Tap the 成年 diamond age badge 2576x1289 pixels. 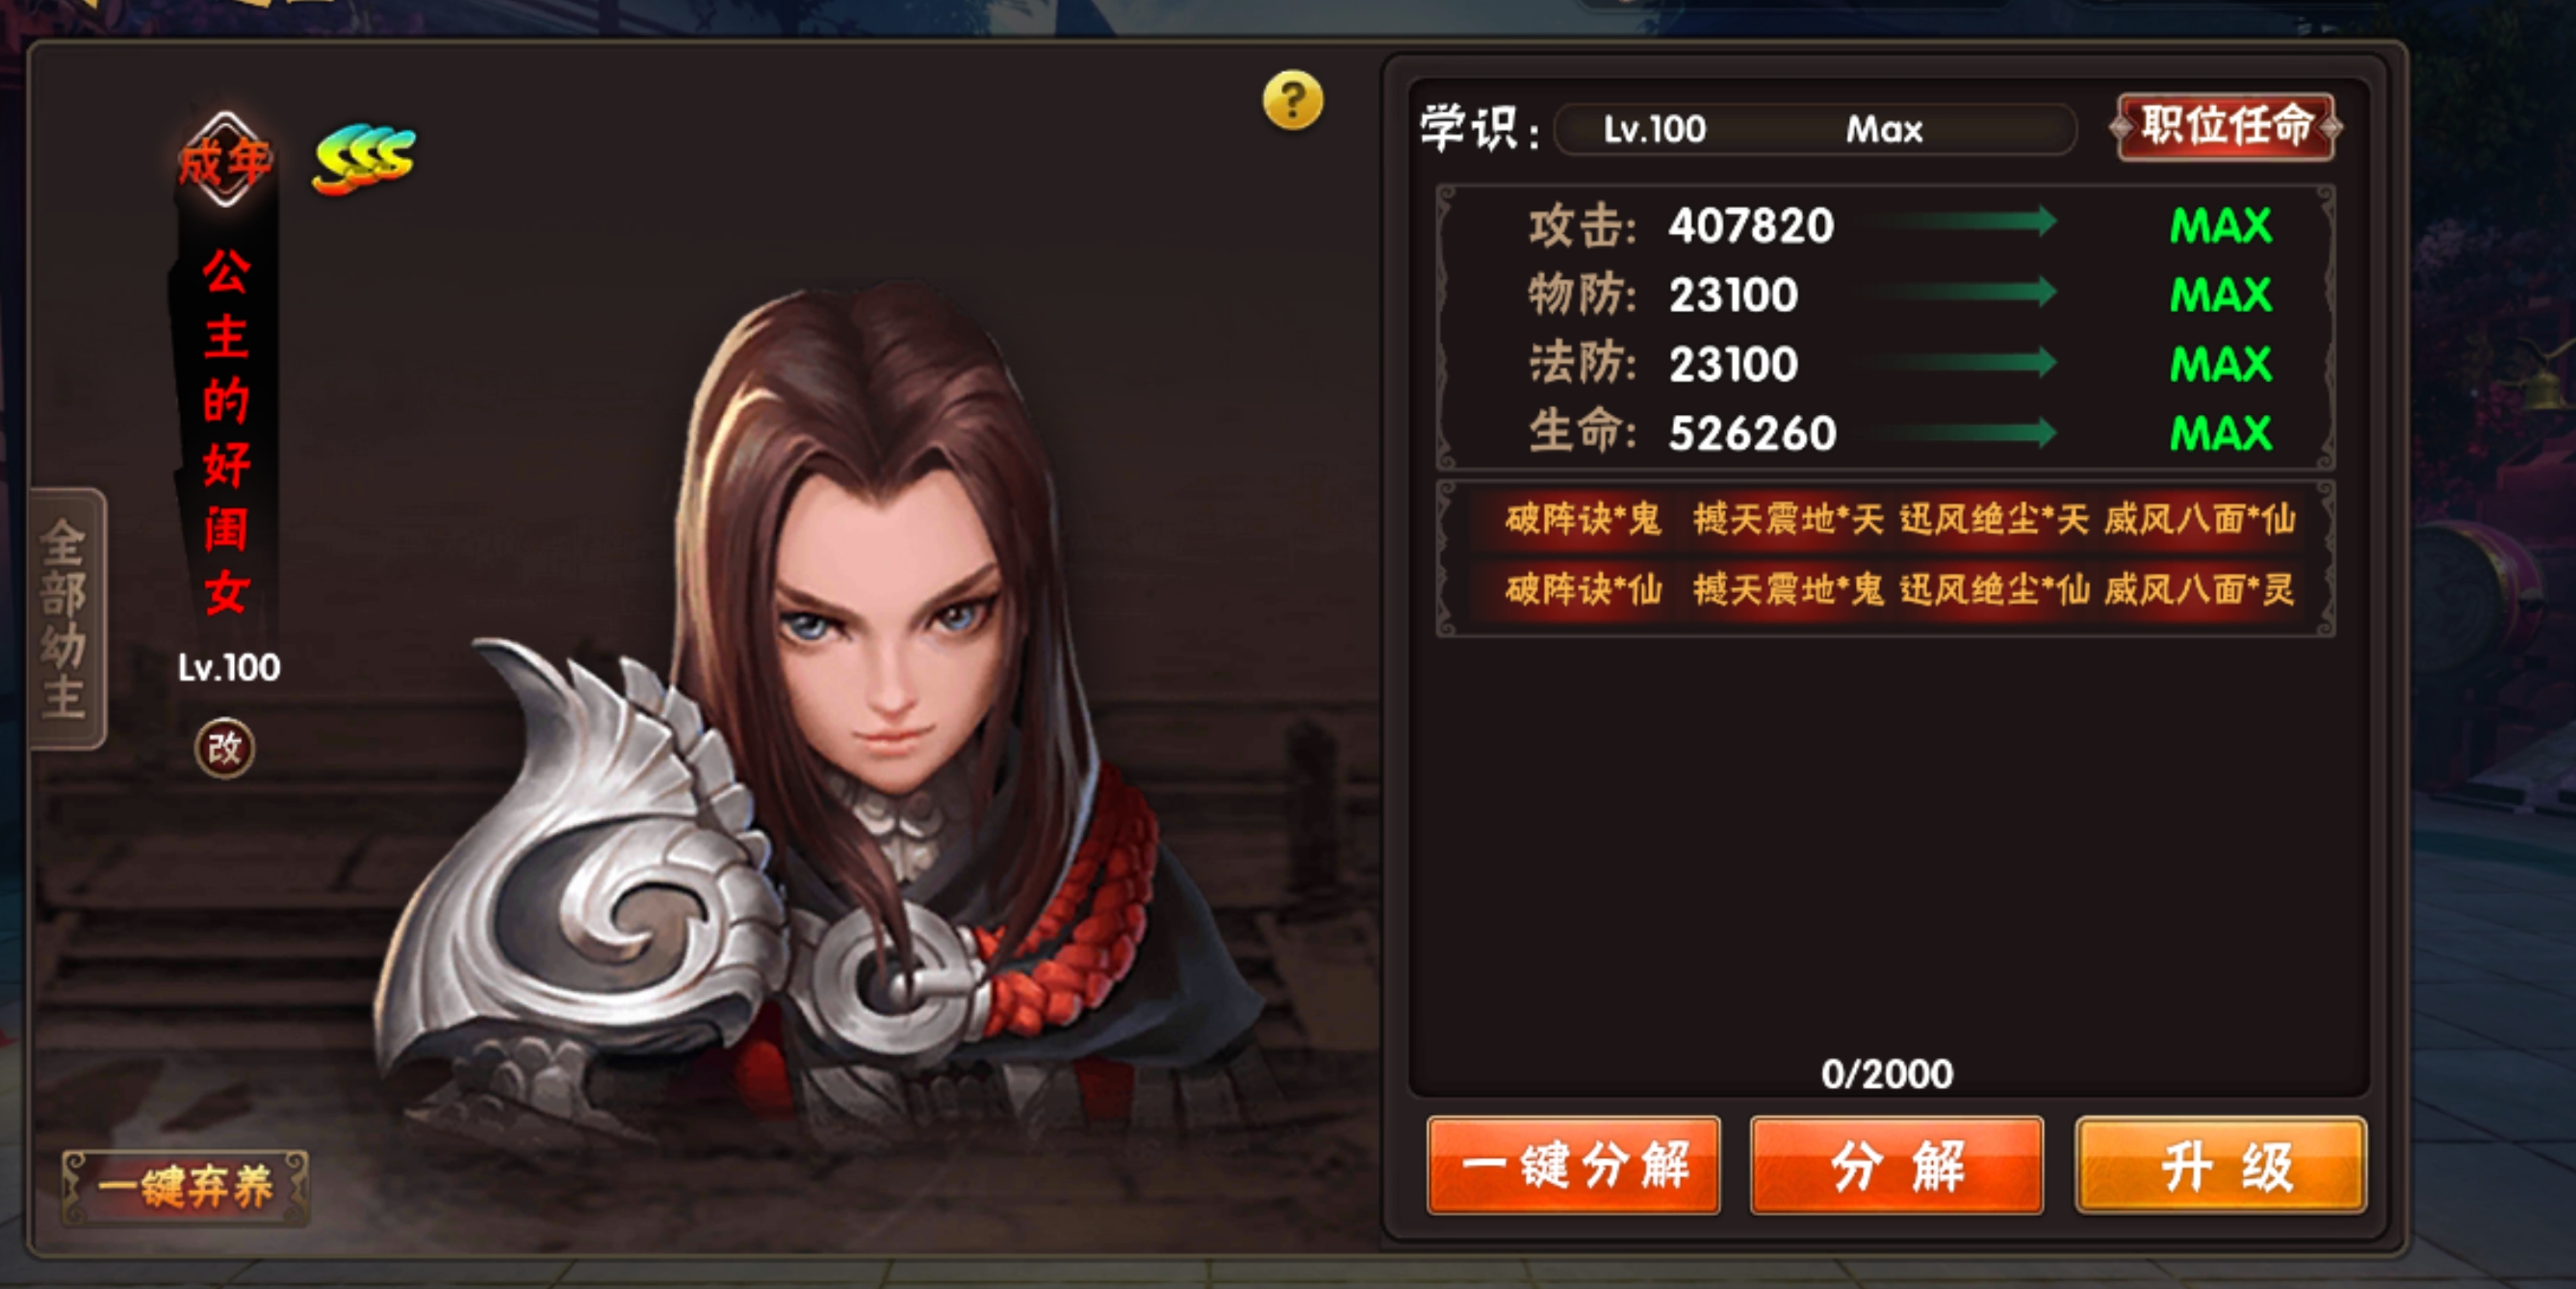pyautogui.click(x=225, y=160)
